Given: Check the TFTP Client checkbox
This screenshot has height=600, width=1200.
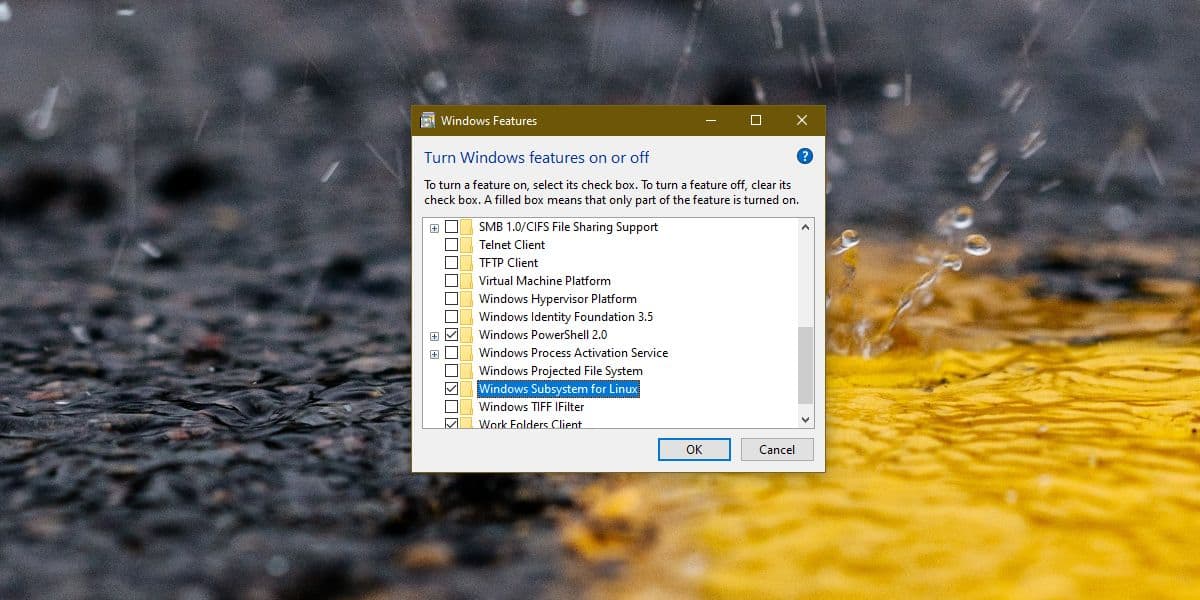Looking at the screenshot, I should point(451,263).
